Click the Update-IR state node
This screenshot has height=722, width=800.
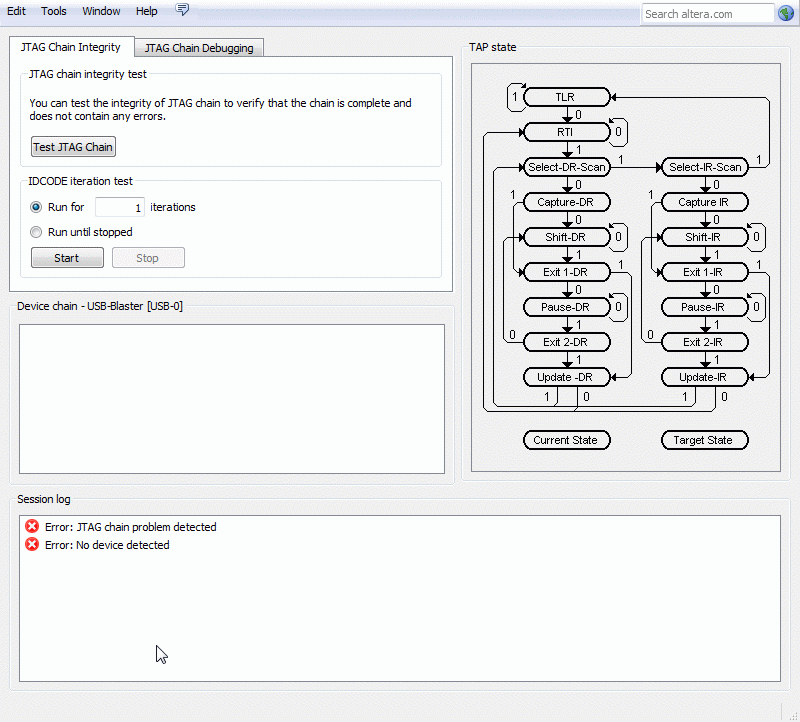point(704,377)
